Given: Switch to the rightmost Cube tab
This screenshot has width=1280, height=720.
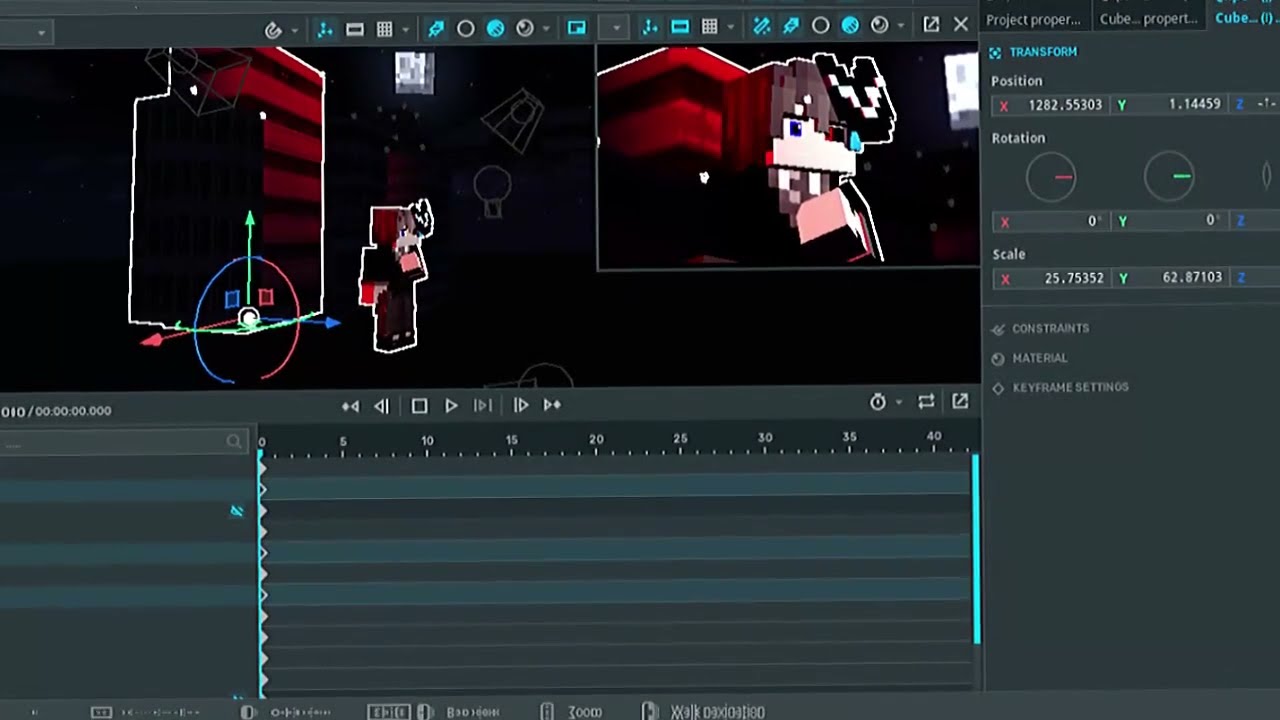Looking at the screenshot, I should (x=1245, y=18).
